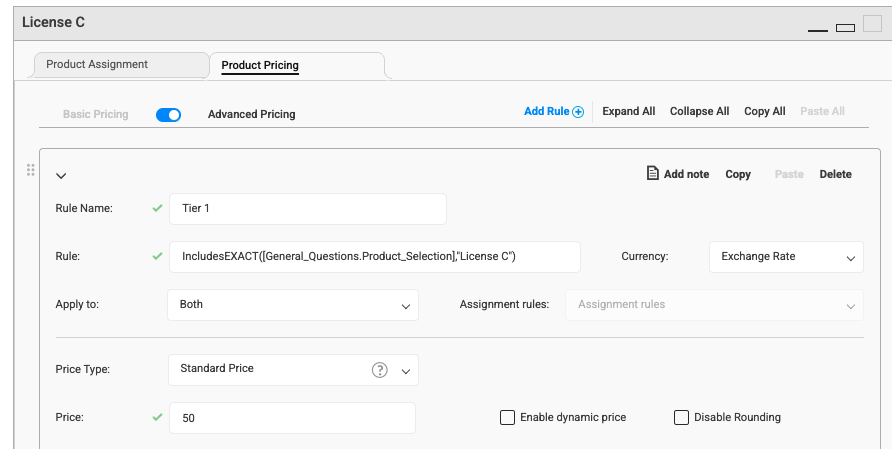Screen dimensions: 892x449
Task: Click the greyed Paste All button
Action: click(x=822, y=112)
